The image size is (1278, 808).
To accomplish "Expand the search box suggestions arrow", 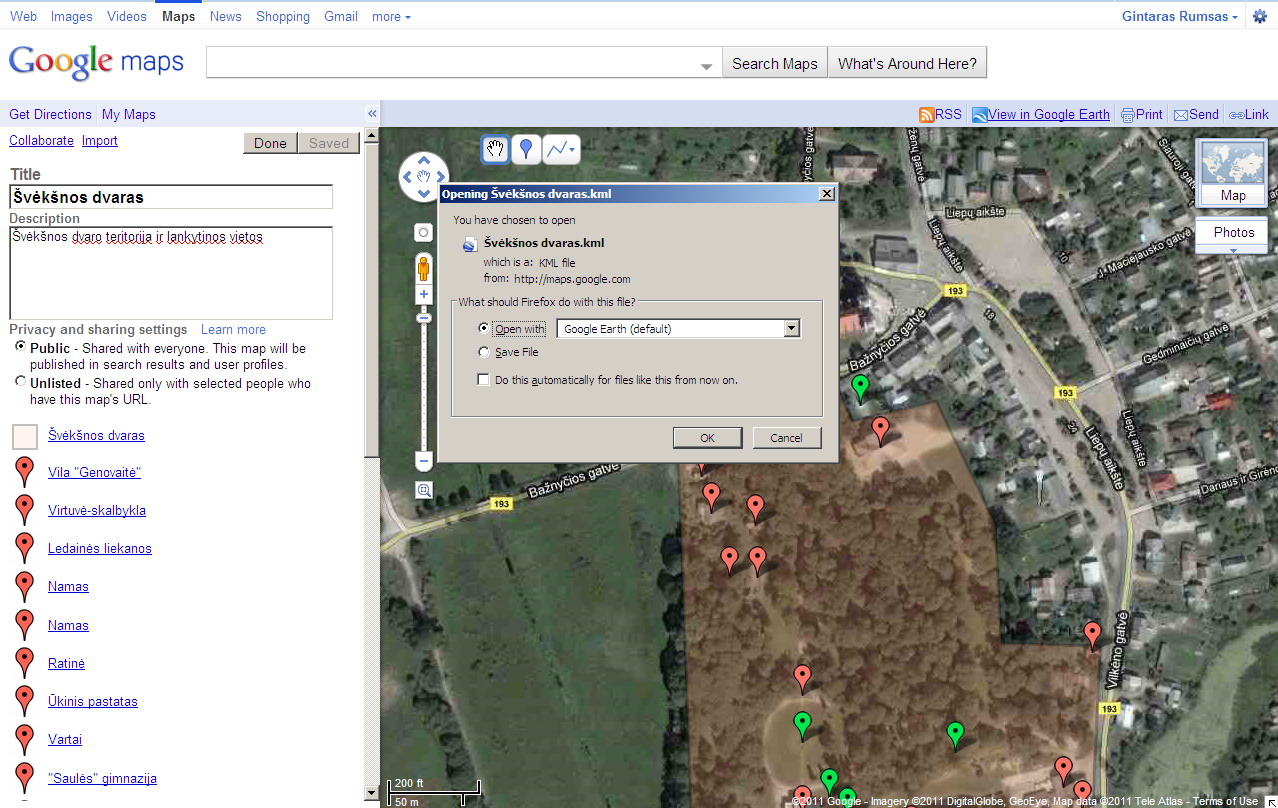I will 706,66.
